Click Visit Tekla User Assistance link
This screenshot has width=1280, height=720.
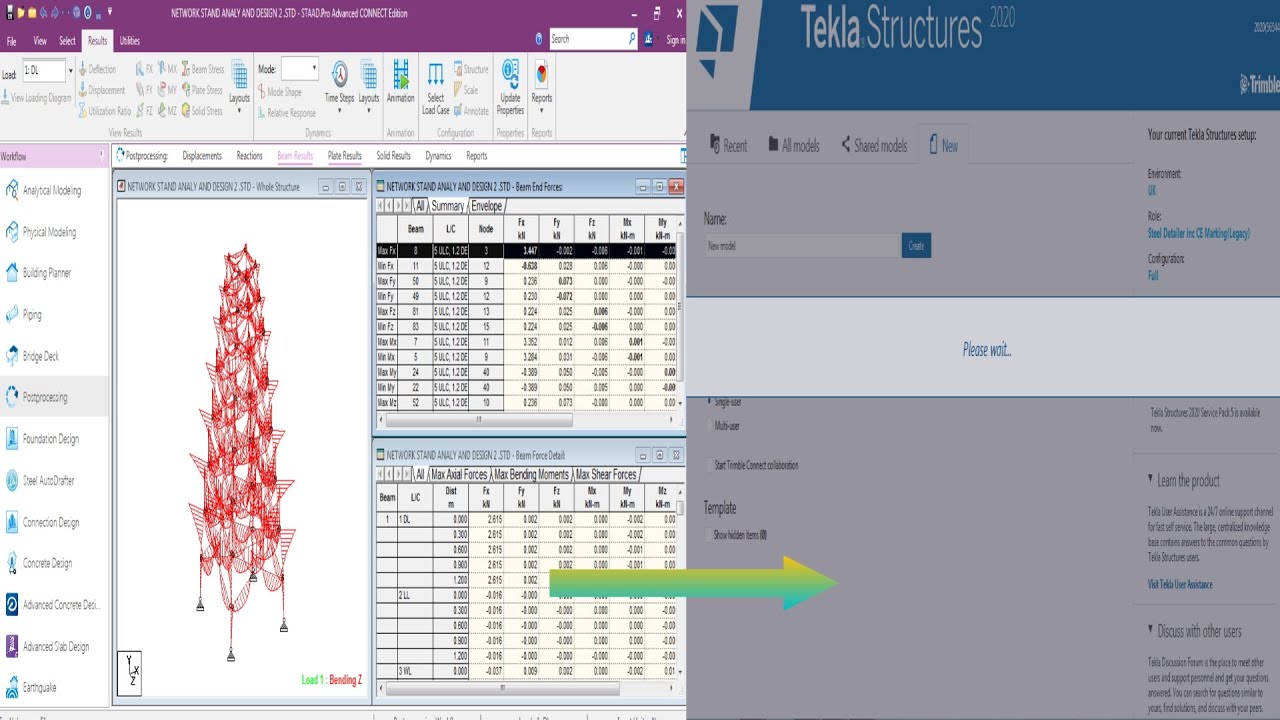[1180, 584]
